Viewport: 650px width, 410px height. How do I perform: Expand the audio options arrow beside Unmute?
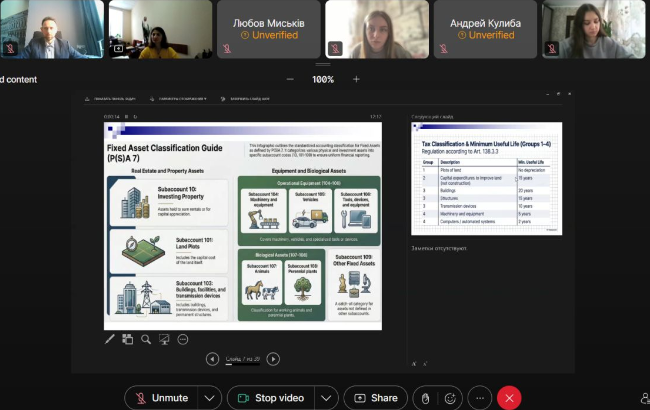point(209,397)
